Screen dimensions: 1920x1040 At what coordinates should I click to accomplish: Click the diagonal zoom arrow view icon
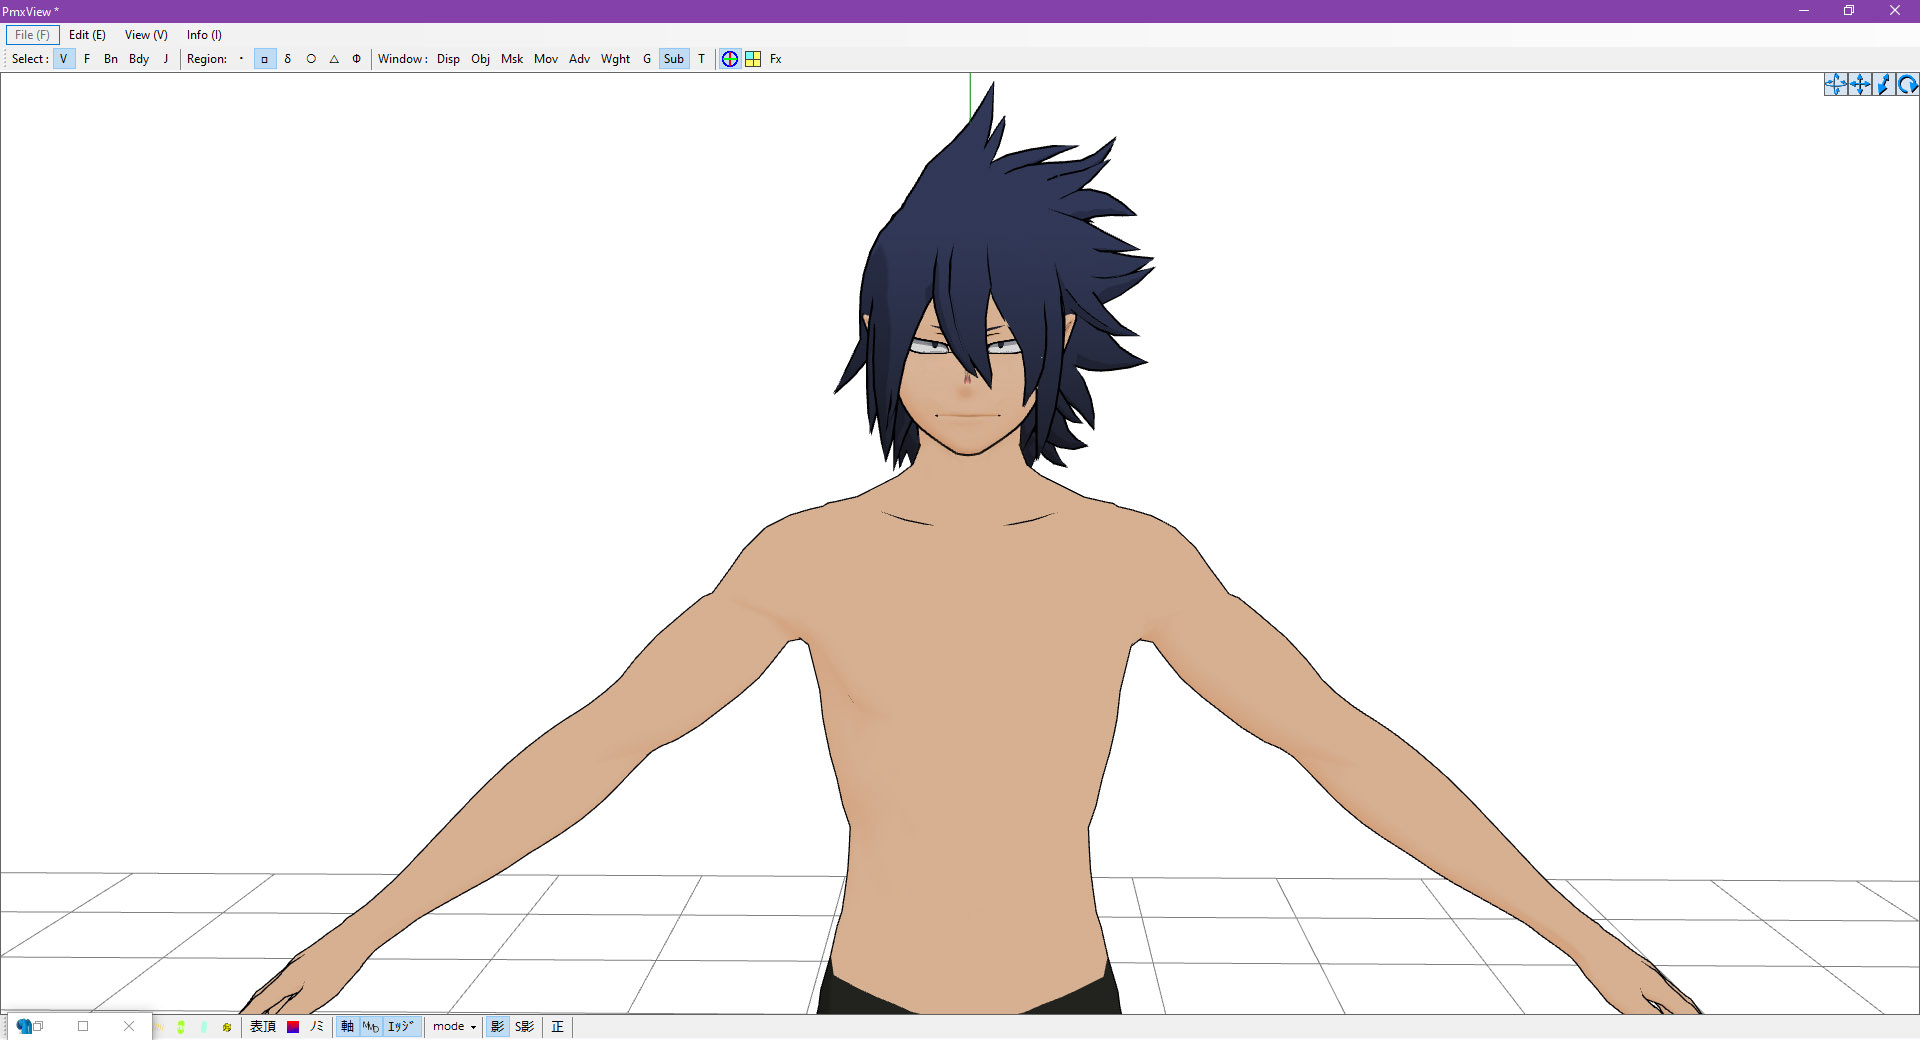pos(1884,85)
